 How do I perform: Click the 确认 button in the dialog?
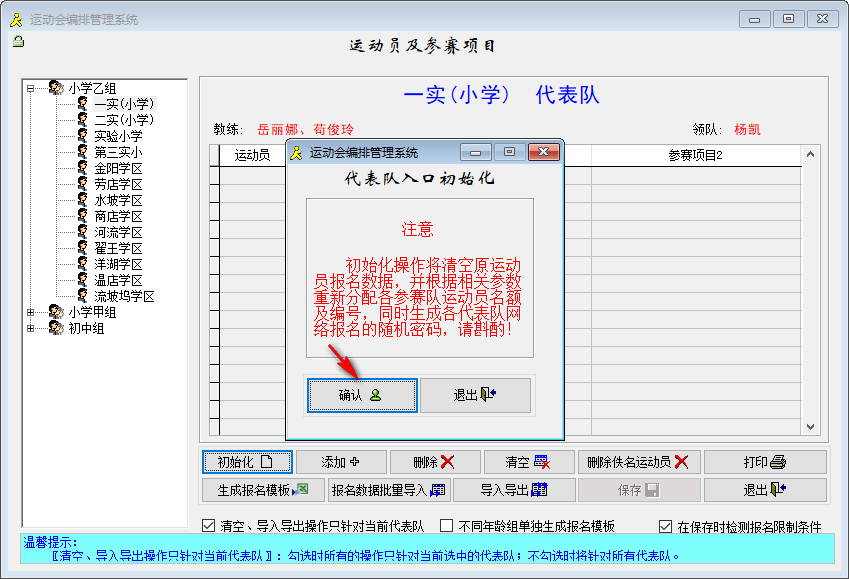click(361, 395)
